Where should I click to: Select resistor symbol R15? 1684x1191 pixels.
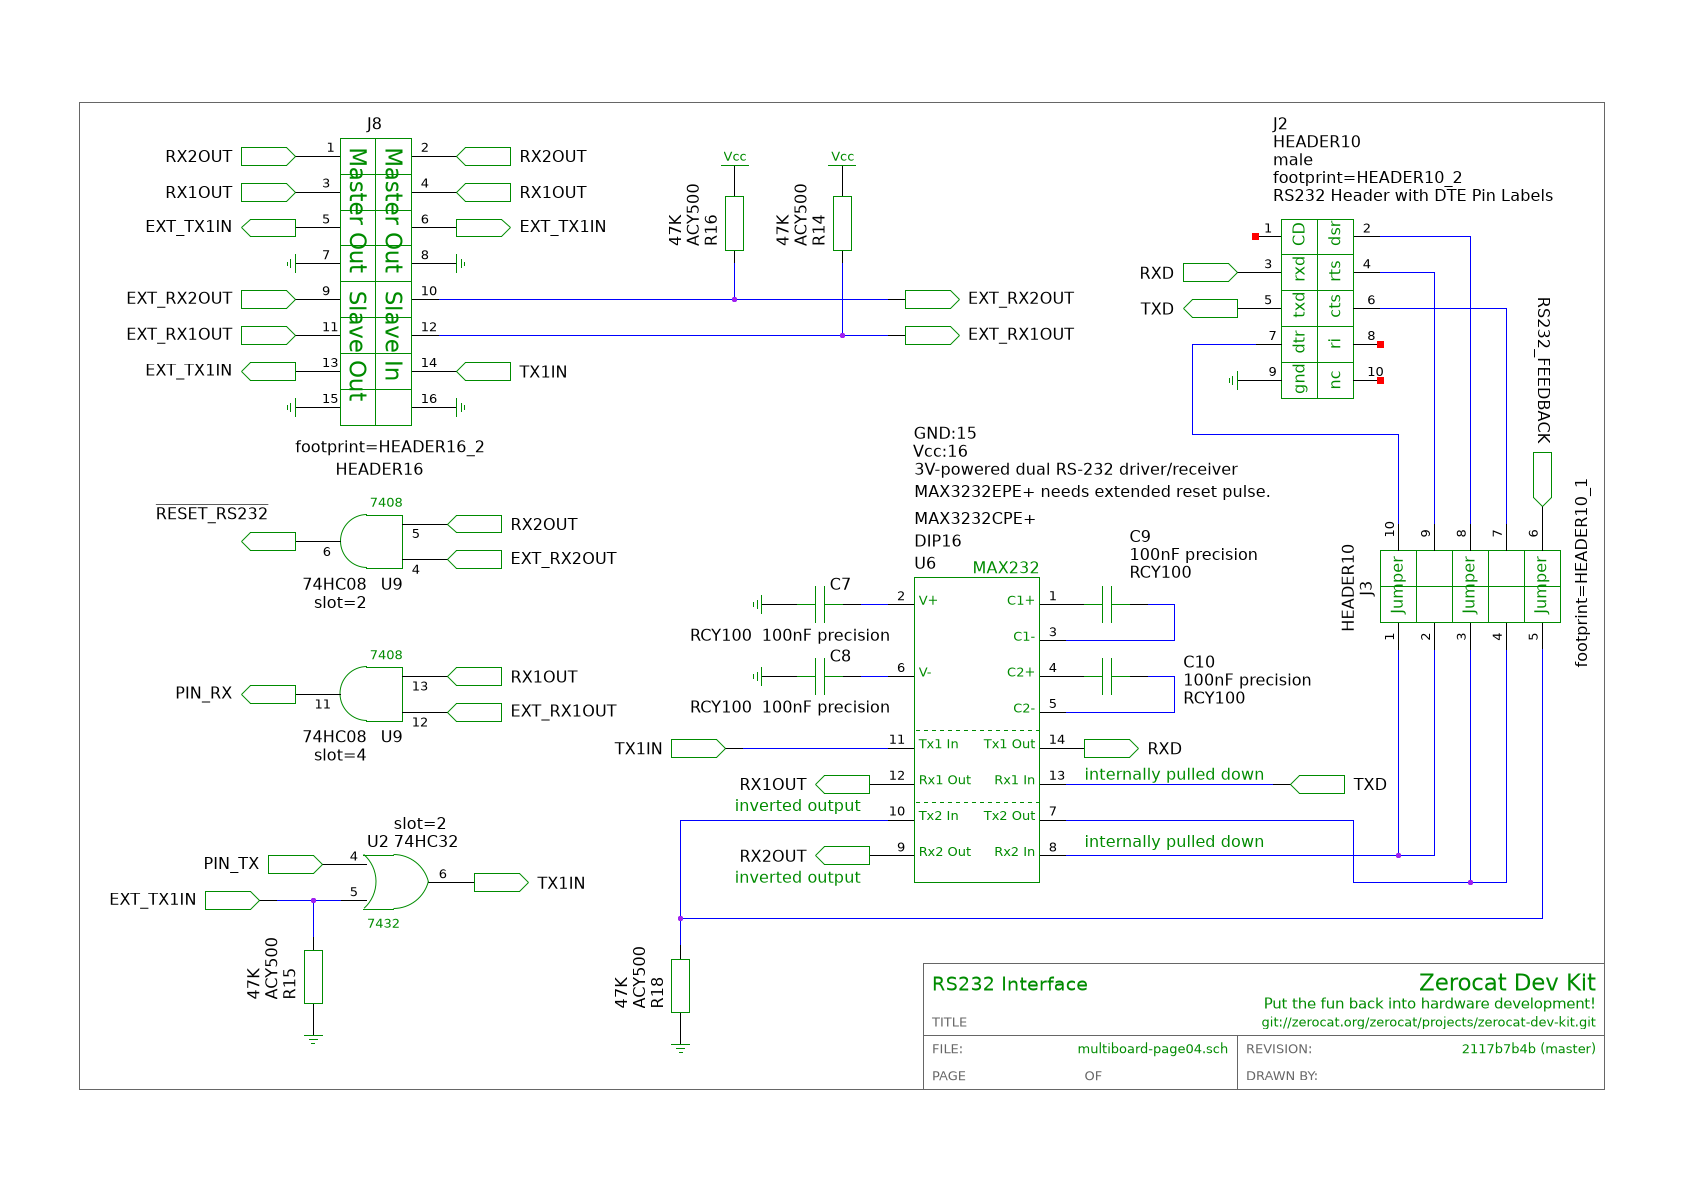click(313, 976)
